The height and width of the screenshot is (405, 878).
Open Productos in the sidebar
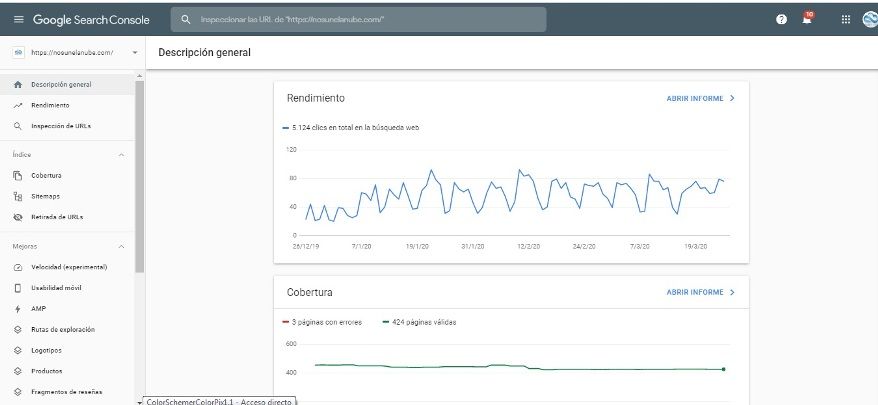[67, 371]
